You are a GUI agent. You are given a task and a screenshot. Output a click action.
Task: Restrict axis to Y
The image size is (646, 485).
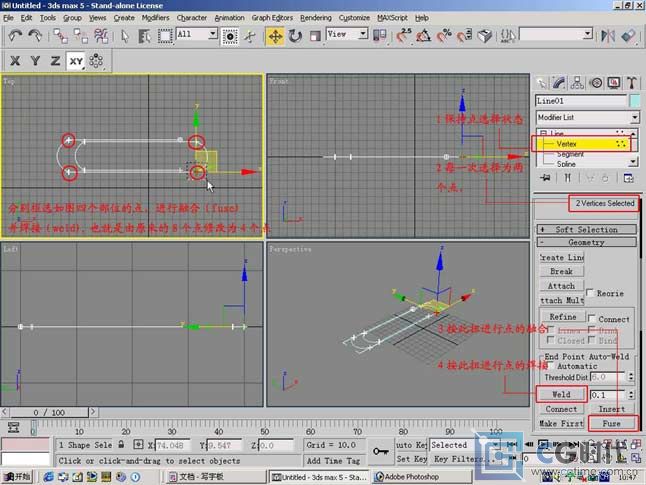(x=35, y=61)
